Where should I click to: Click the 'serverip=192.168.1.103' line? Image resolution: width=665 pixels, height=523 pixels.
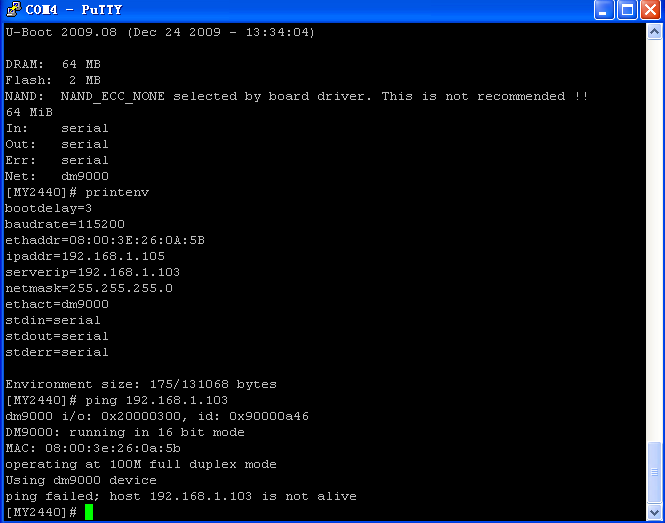coord(92,272)
